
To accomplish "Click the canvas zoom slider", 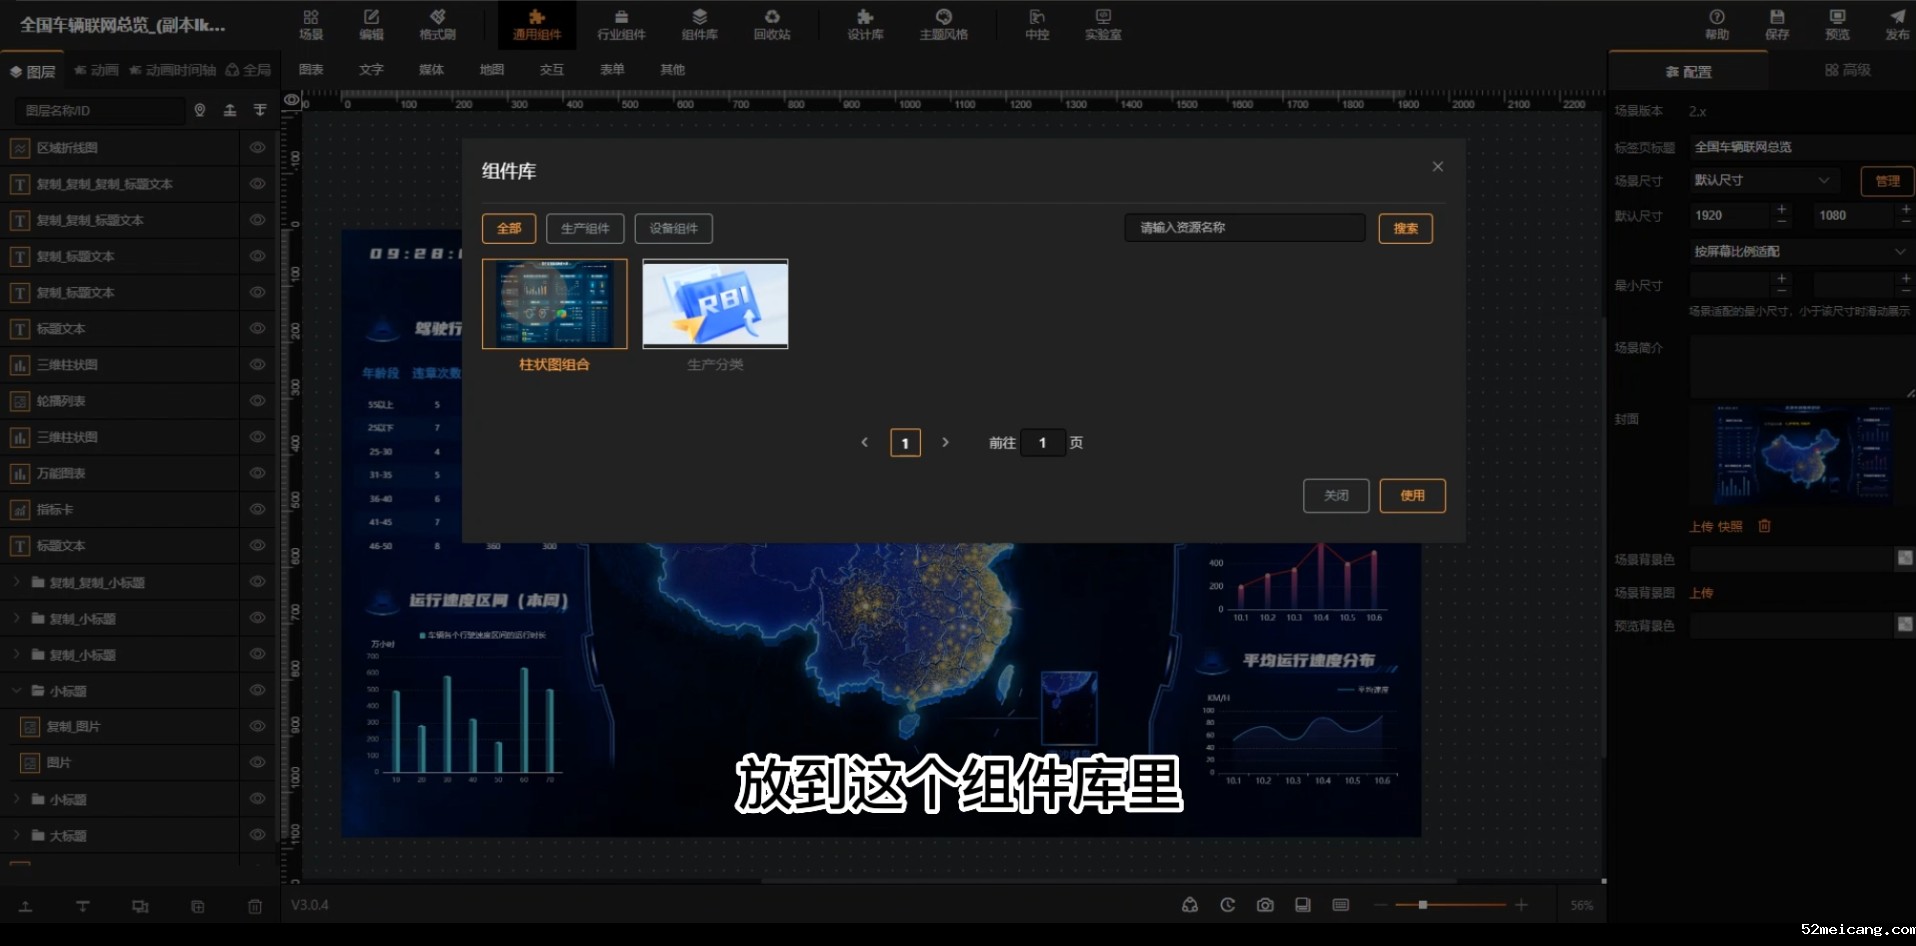I will pyautogui.click(x=1448, y=905).
